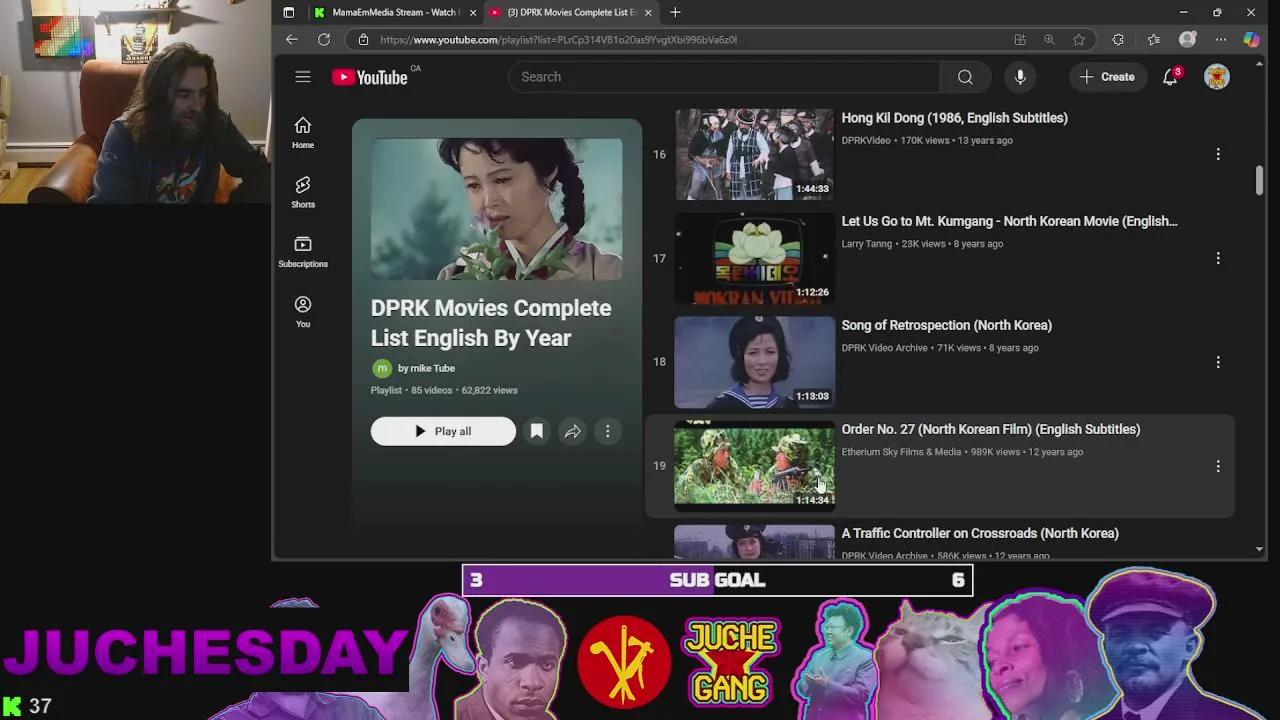Open the browser profile icon
The height and width of the screenshot is (720, 1280).
pos(1187,40)
